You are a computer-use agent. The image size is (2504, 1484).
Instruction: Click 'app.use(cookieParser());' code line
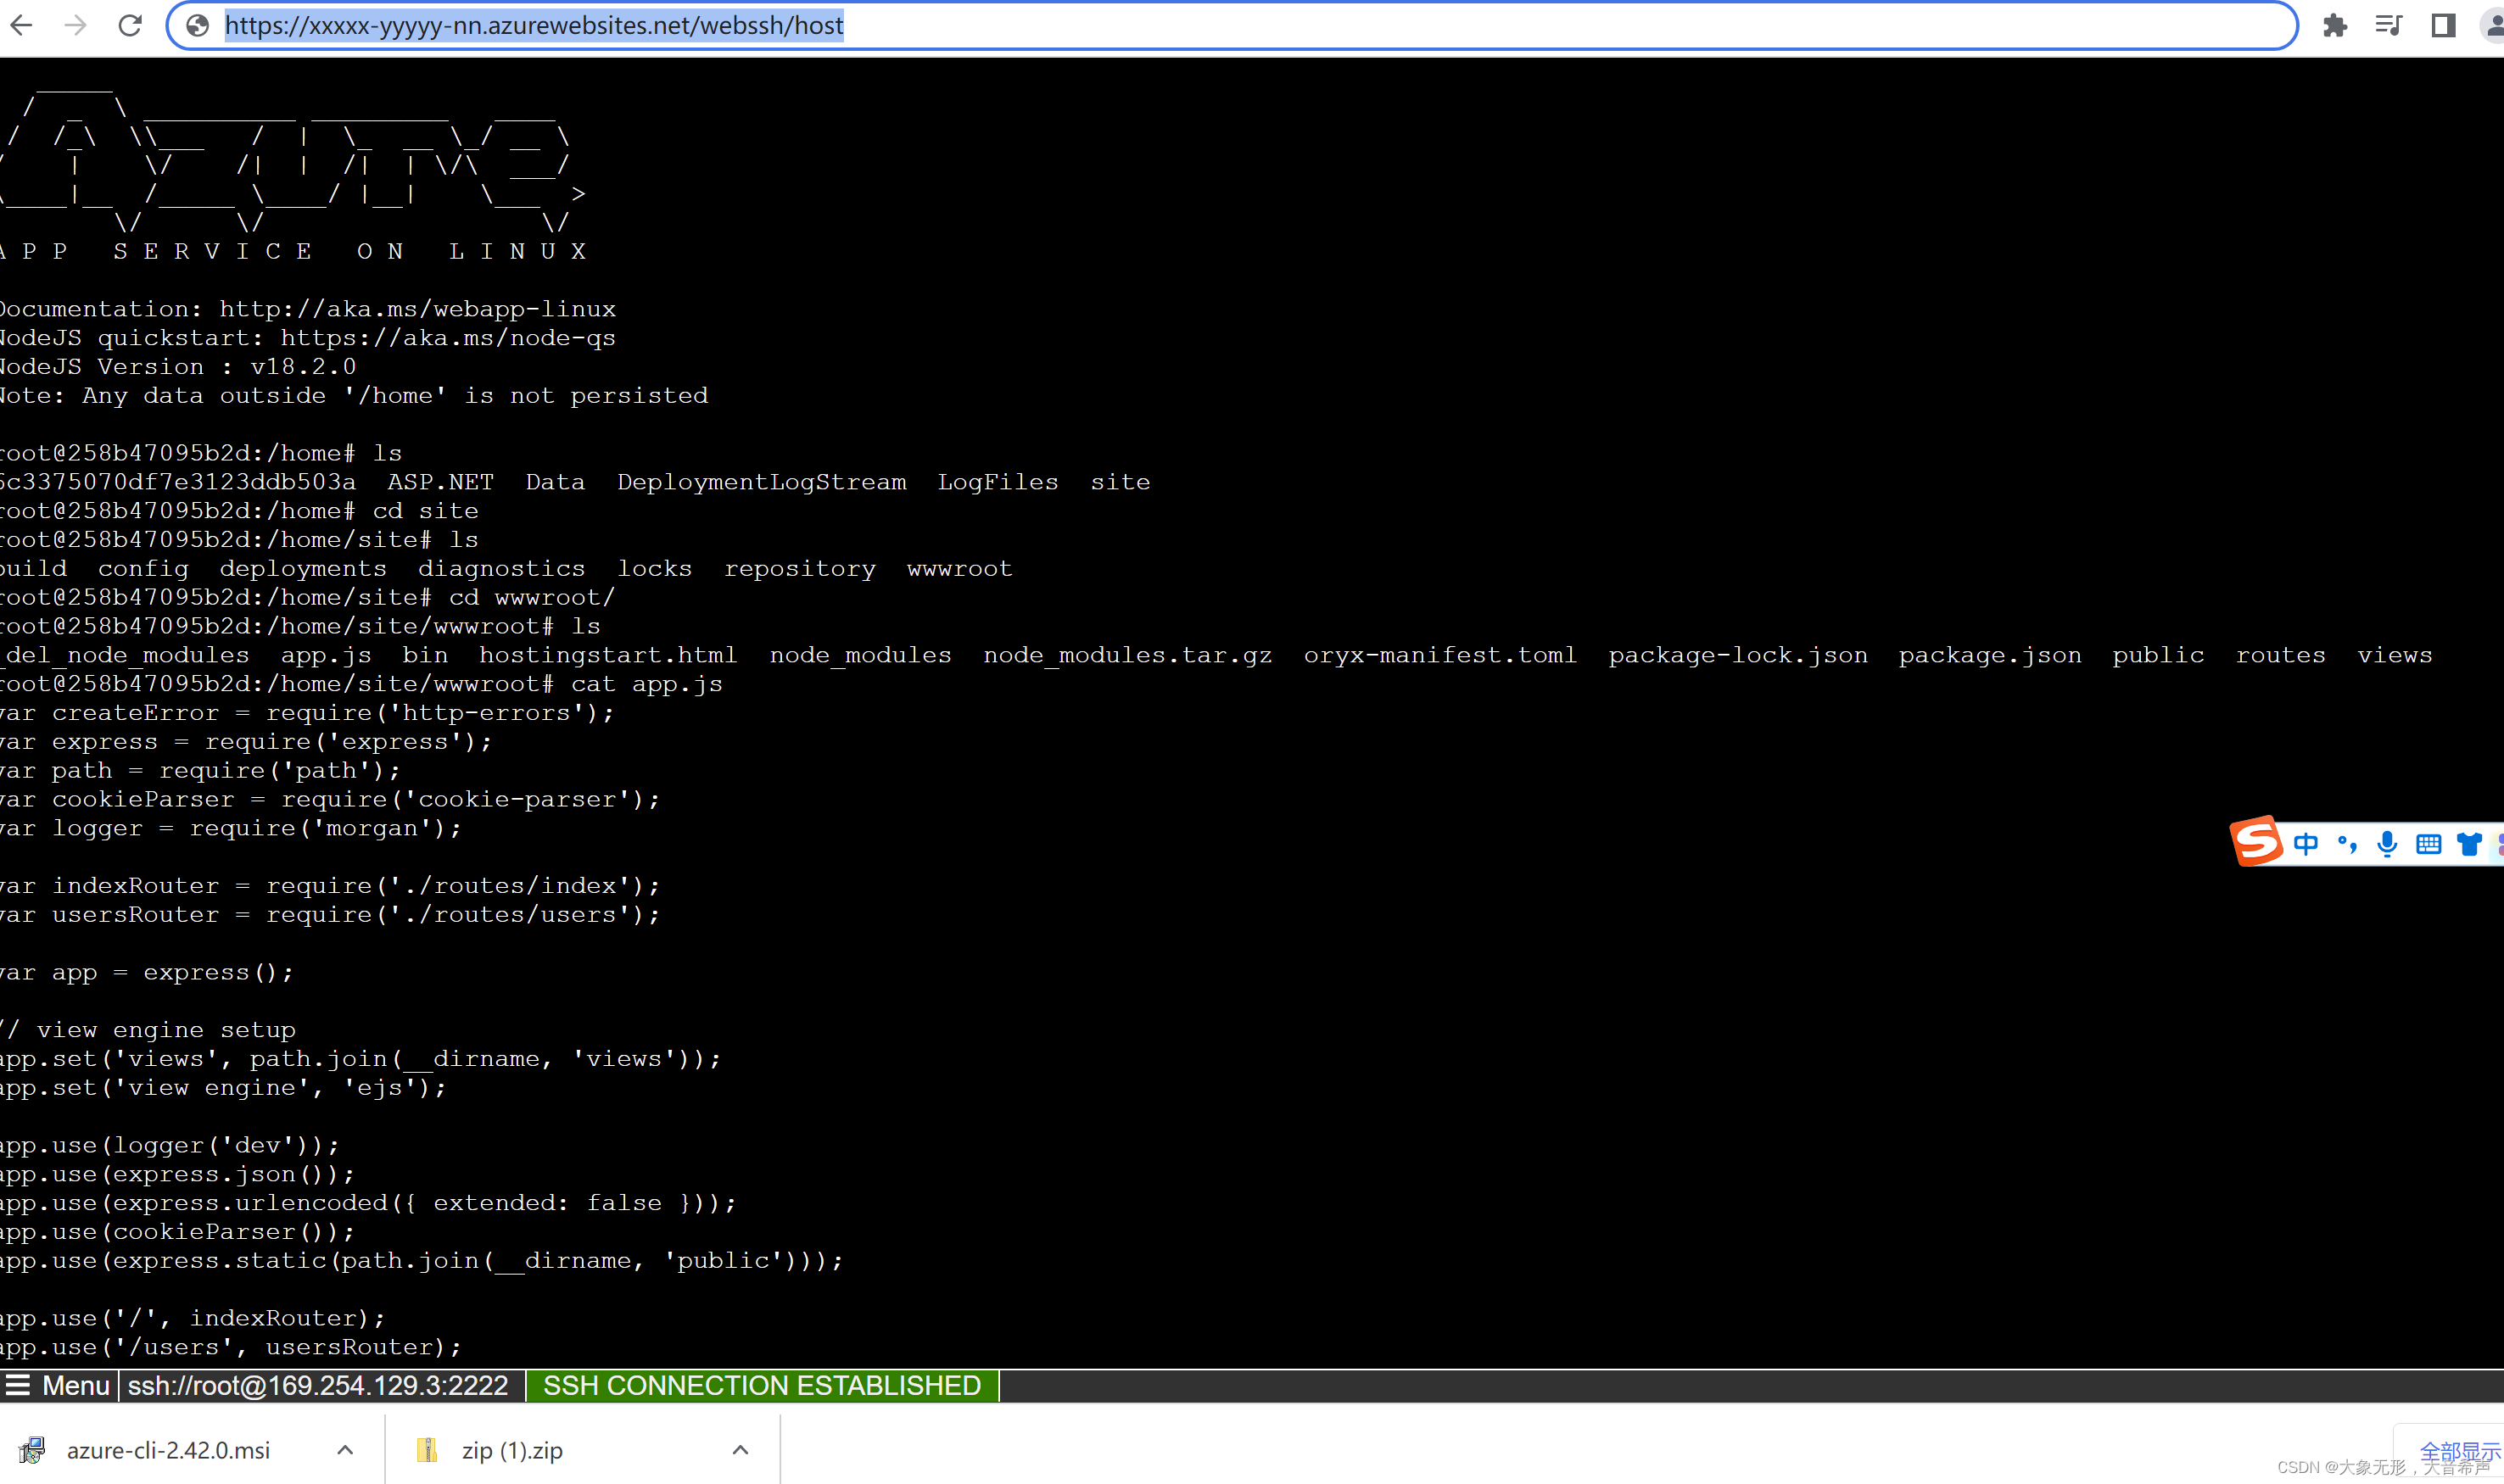pos(177,1232)
